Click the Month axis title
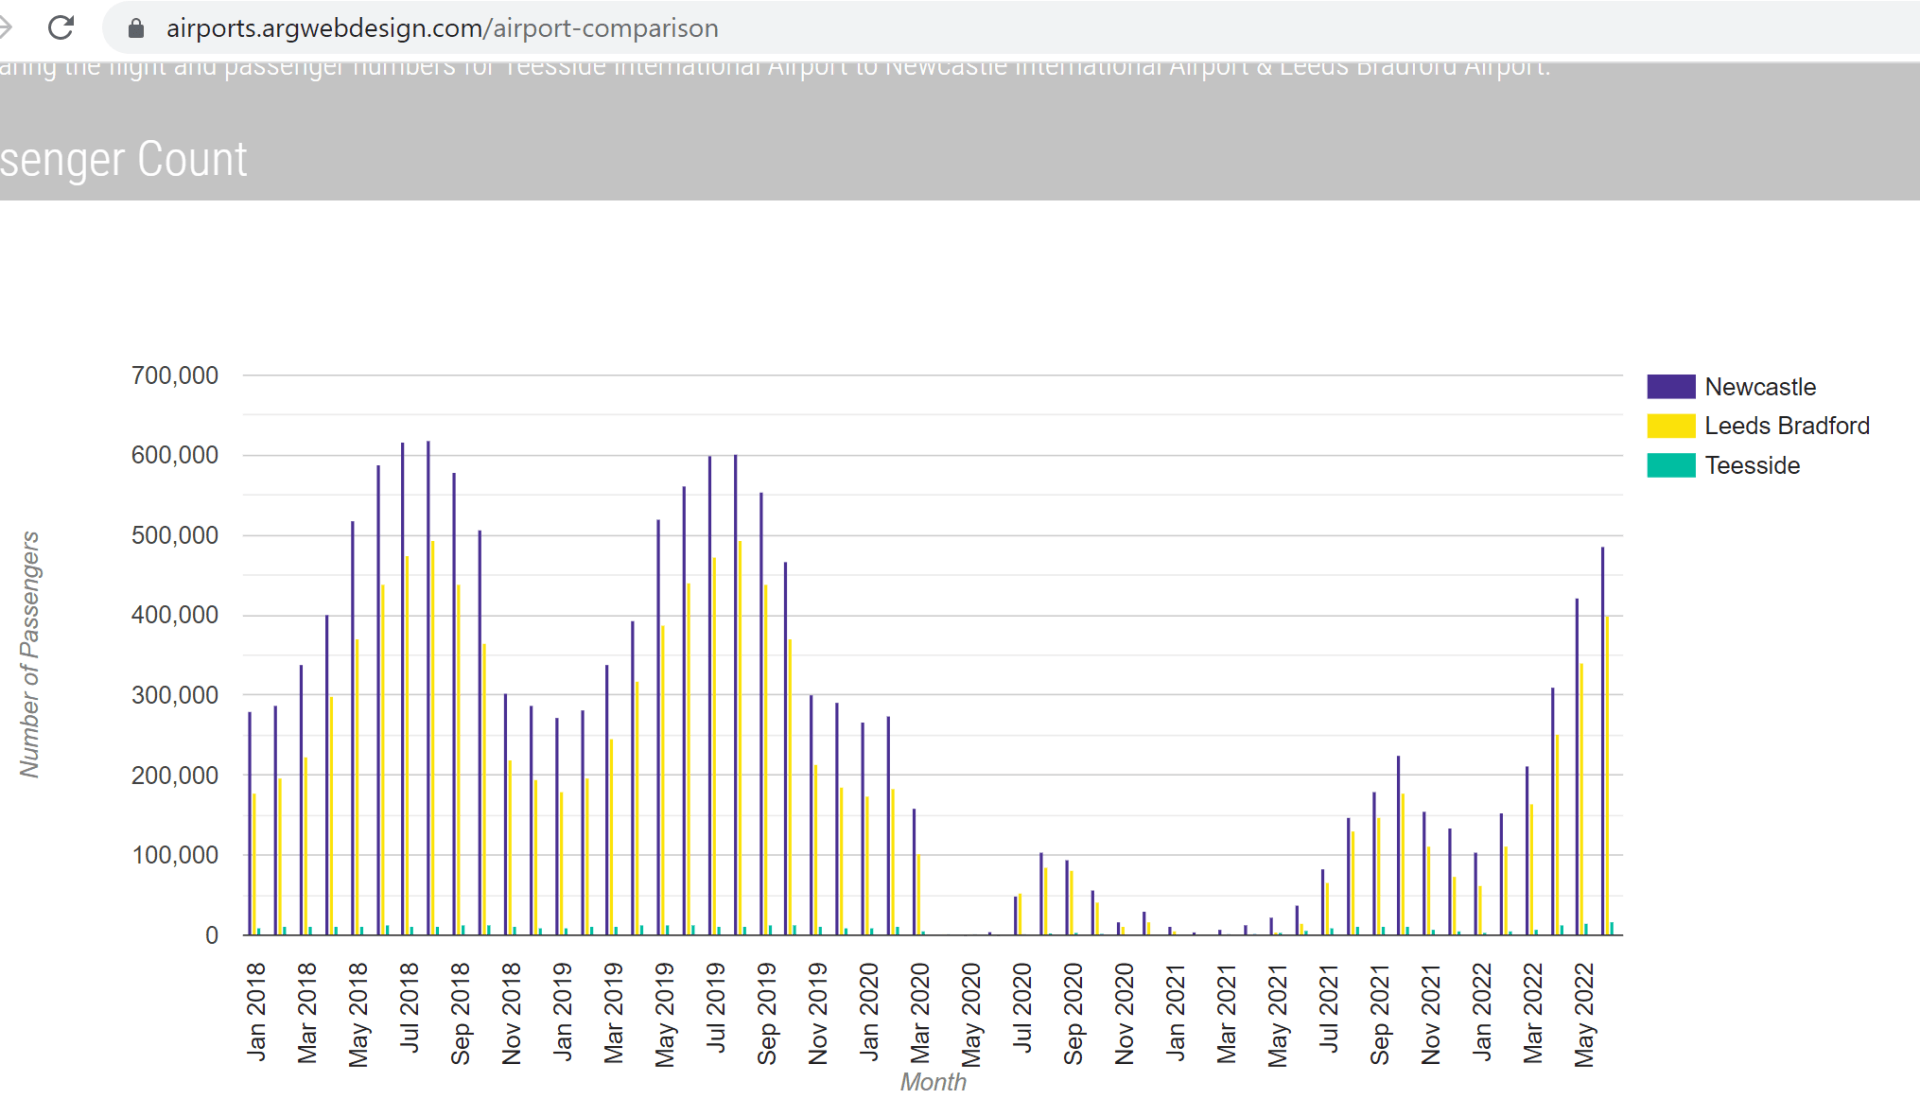 (x=933, y=1082)
